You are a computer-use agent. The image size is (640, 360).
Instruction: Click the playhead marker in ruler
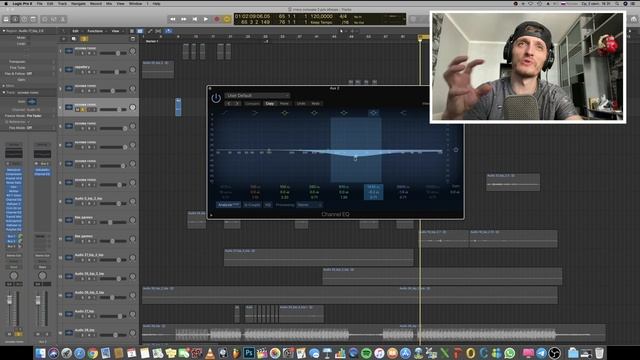point(420,38)
